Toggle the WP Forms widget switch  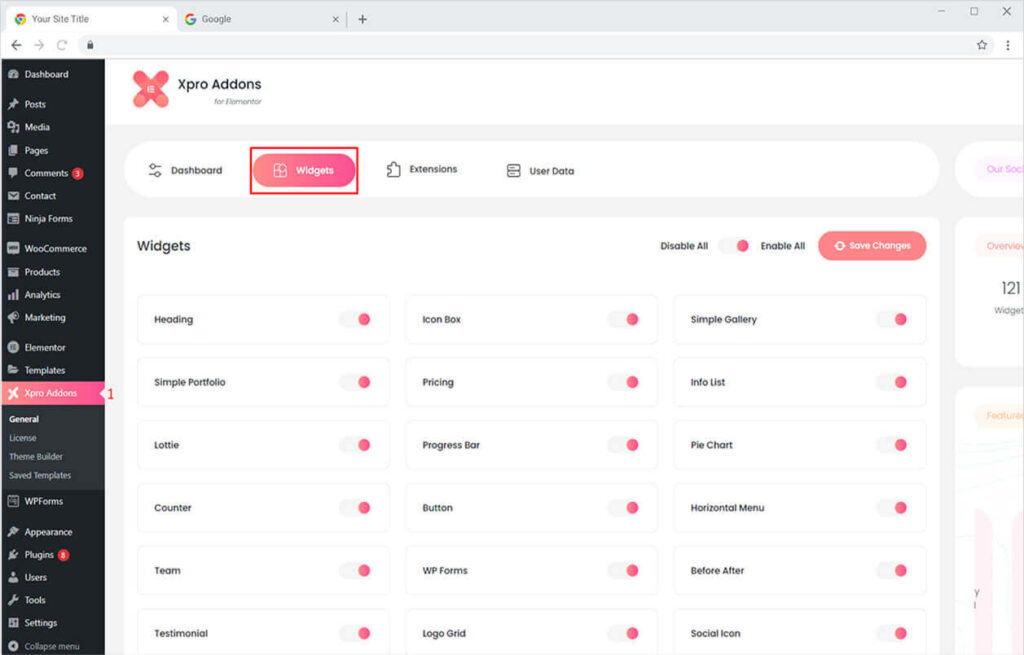[624, 571]
